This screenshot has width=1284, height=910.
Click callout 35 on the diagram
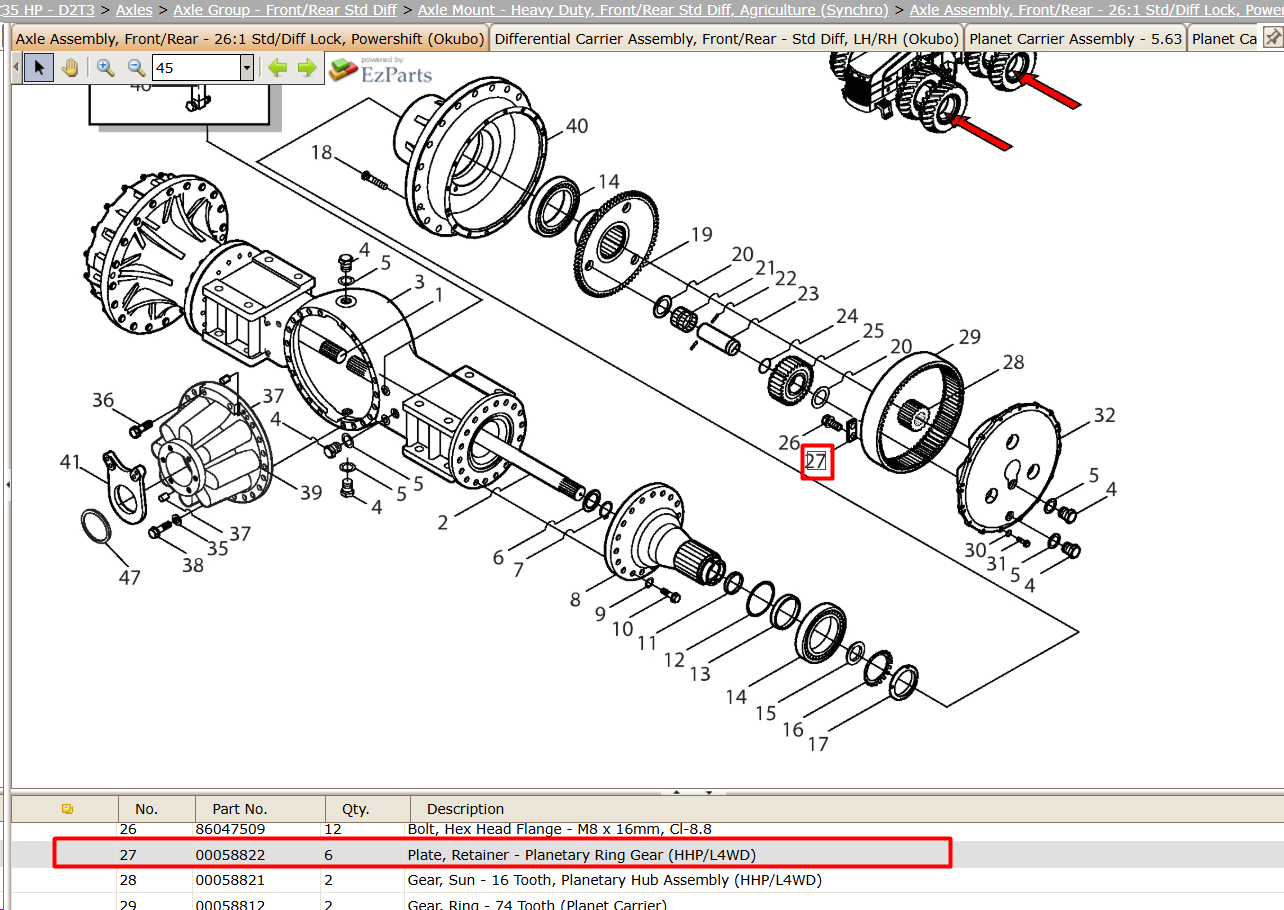pyautogui.click(x=217, y=548)
